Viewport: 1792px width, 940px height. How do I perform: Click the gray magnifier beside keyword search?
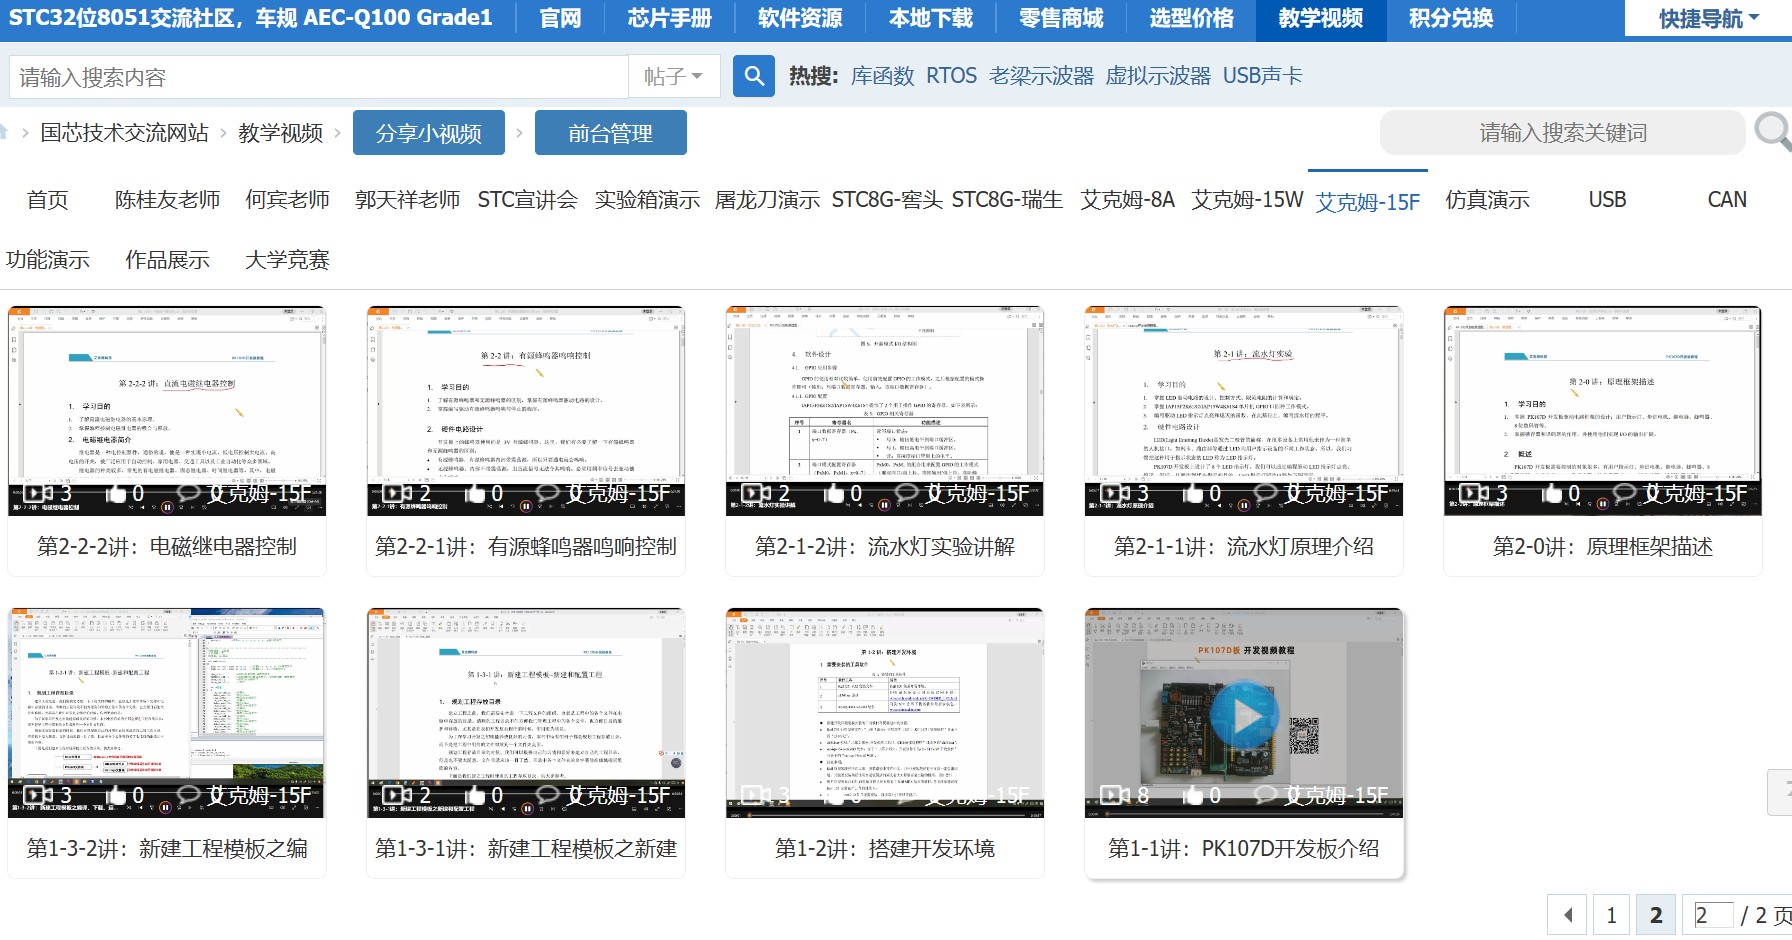pos(1771,132)
